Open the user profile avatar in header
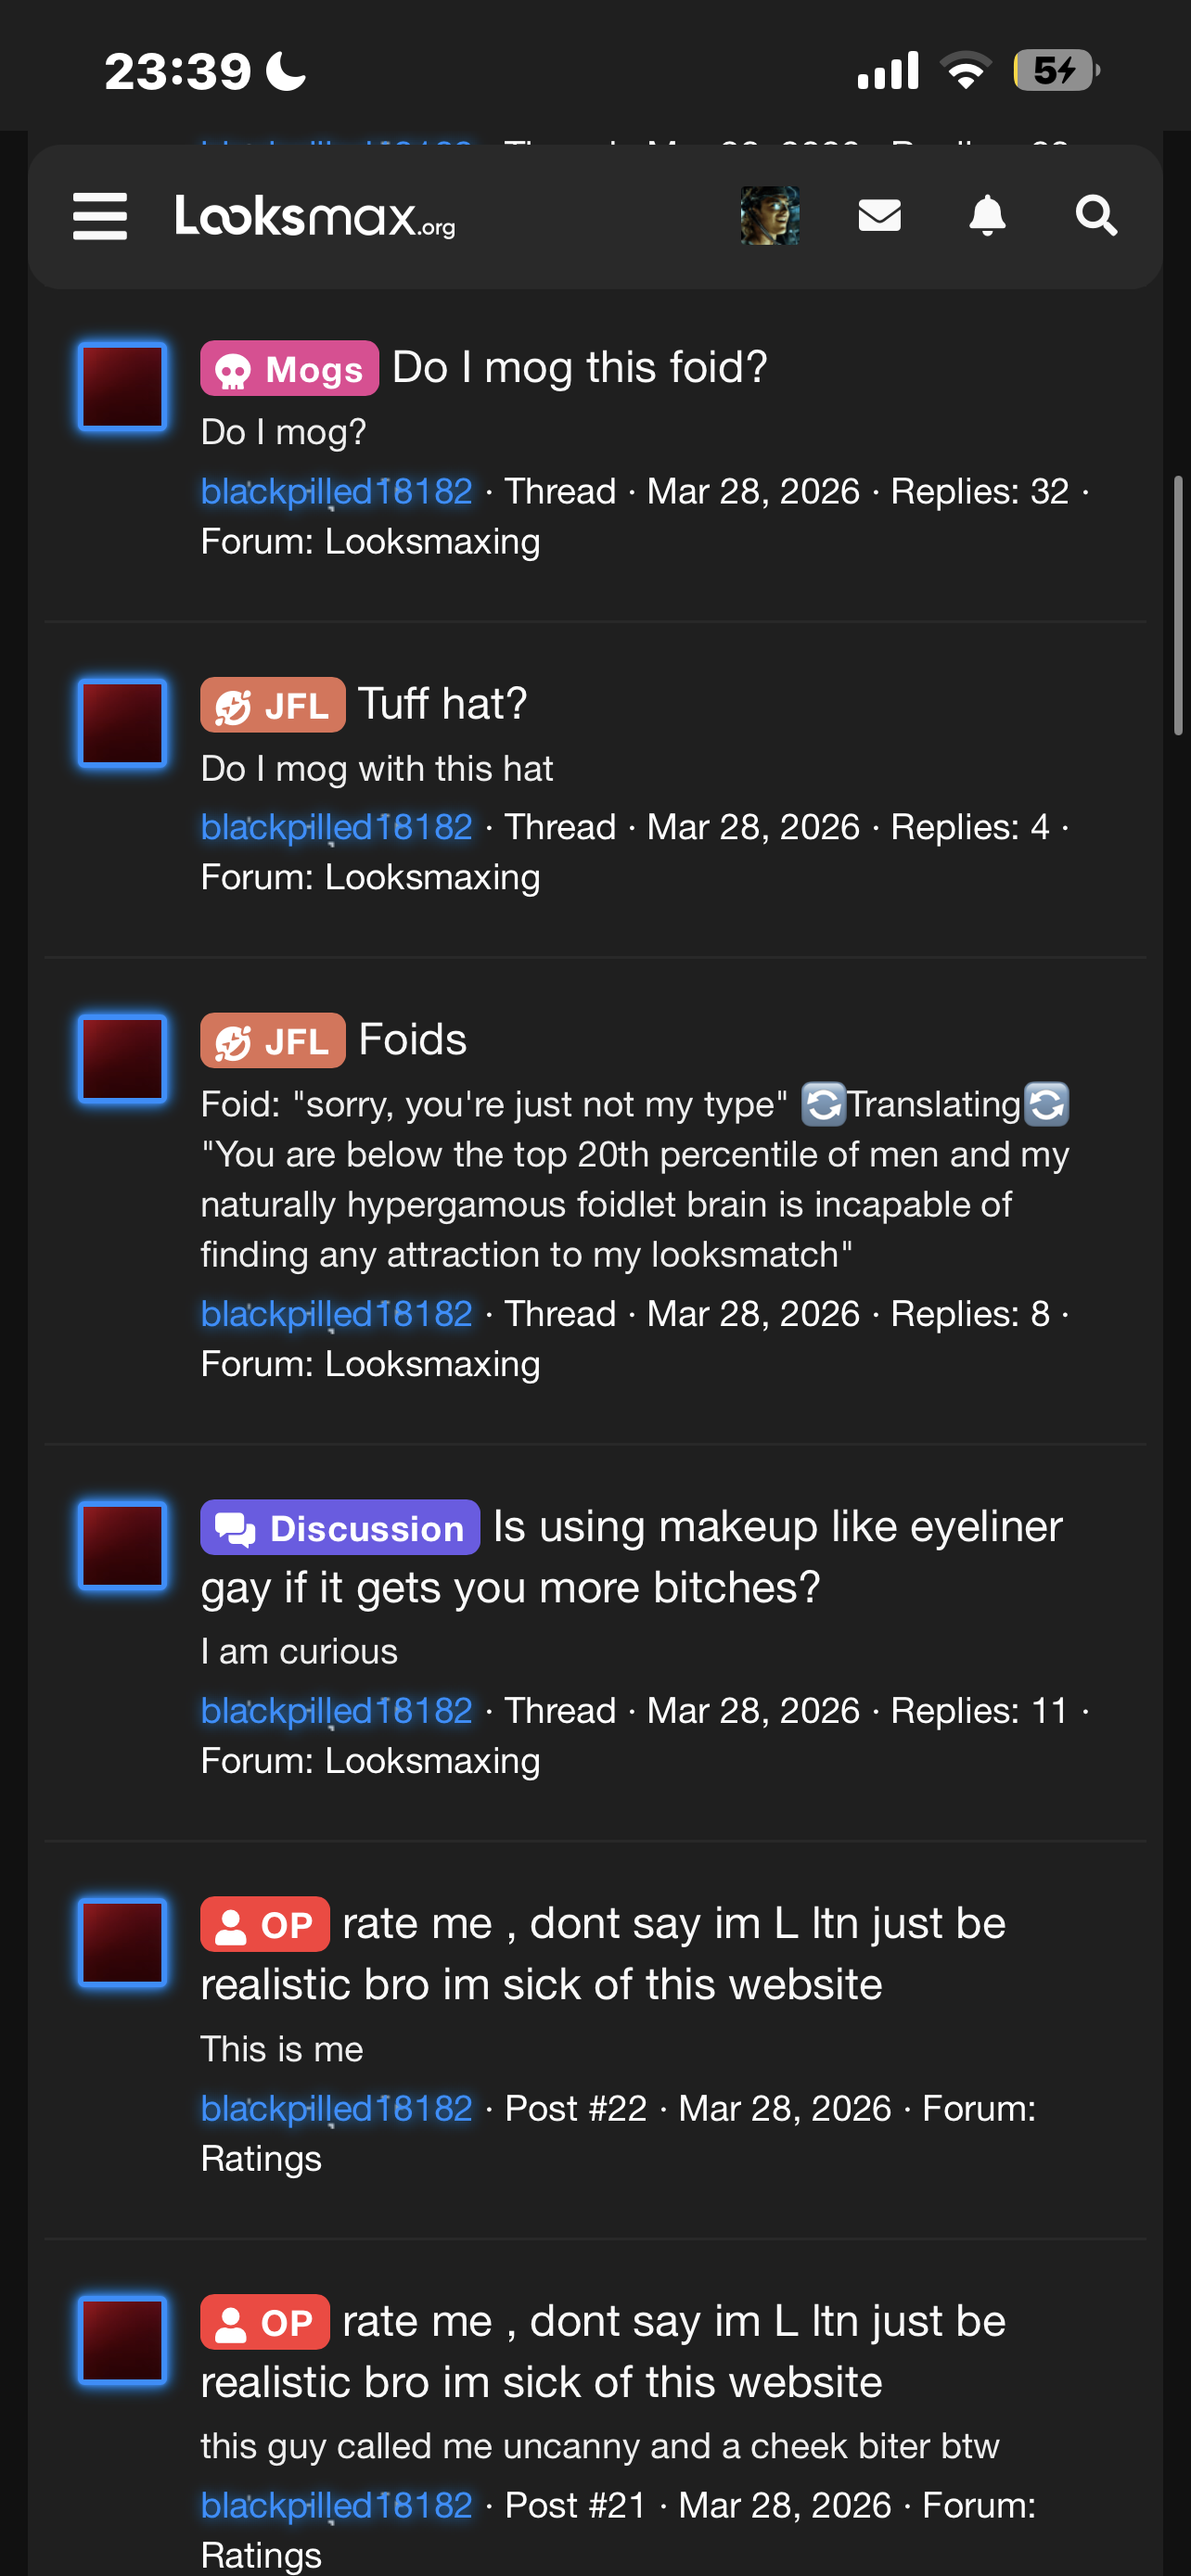 [769, 215]
